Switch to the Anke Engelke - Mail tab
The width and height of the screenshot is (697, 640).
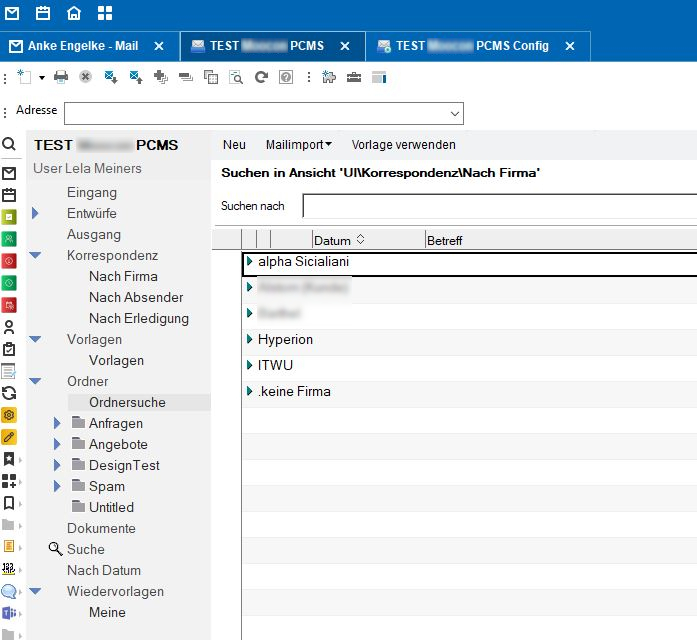[82, 46]
